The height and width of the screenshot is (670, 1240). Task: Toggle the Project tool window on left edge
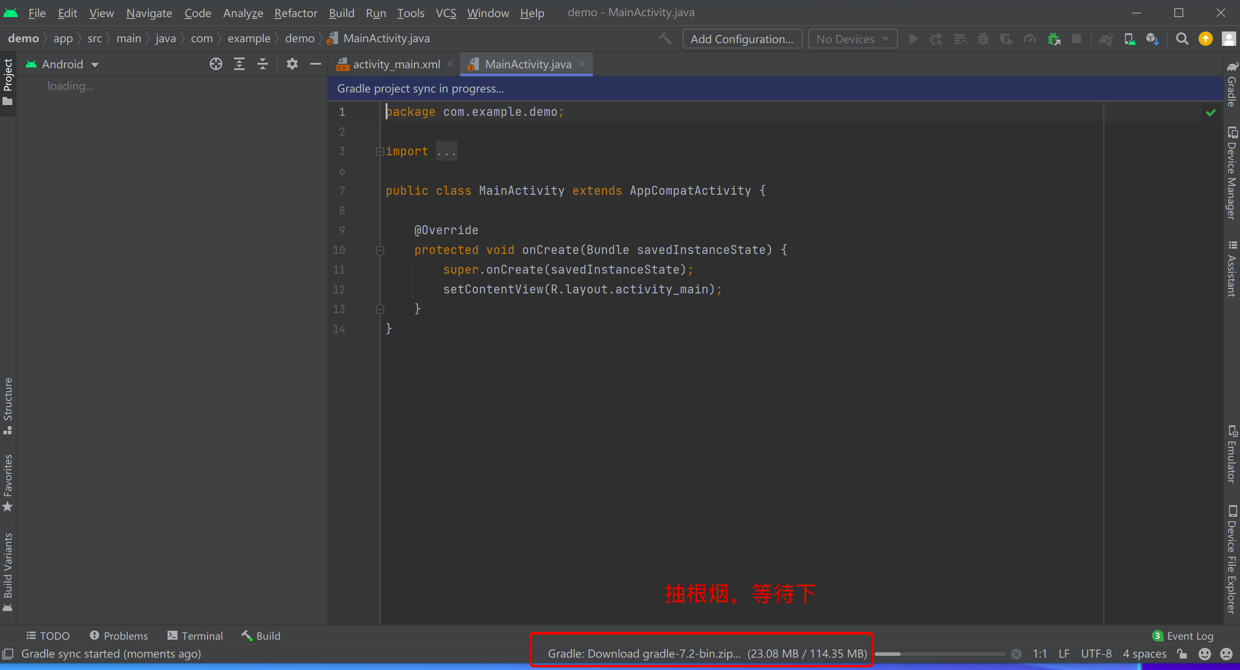[8, 81]
